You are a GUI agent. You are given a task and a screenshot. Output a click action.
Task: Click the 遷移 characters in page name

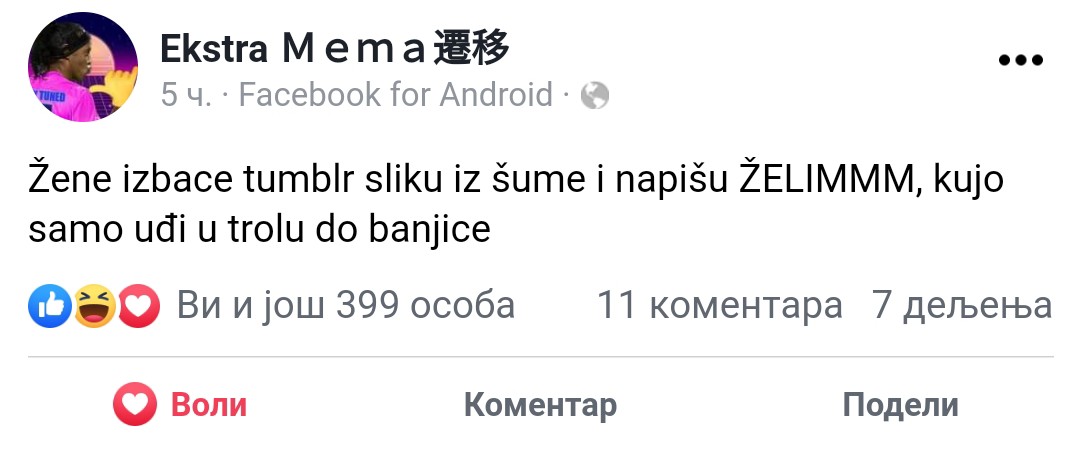[x=471, y=50]
